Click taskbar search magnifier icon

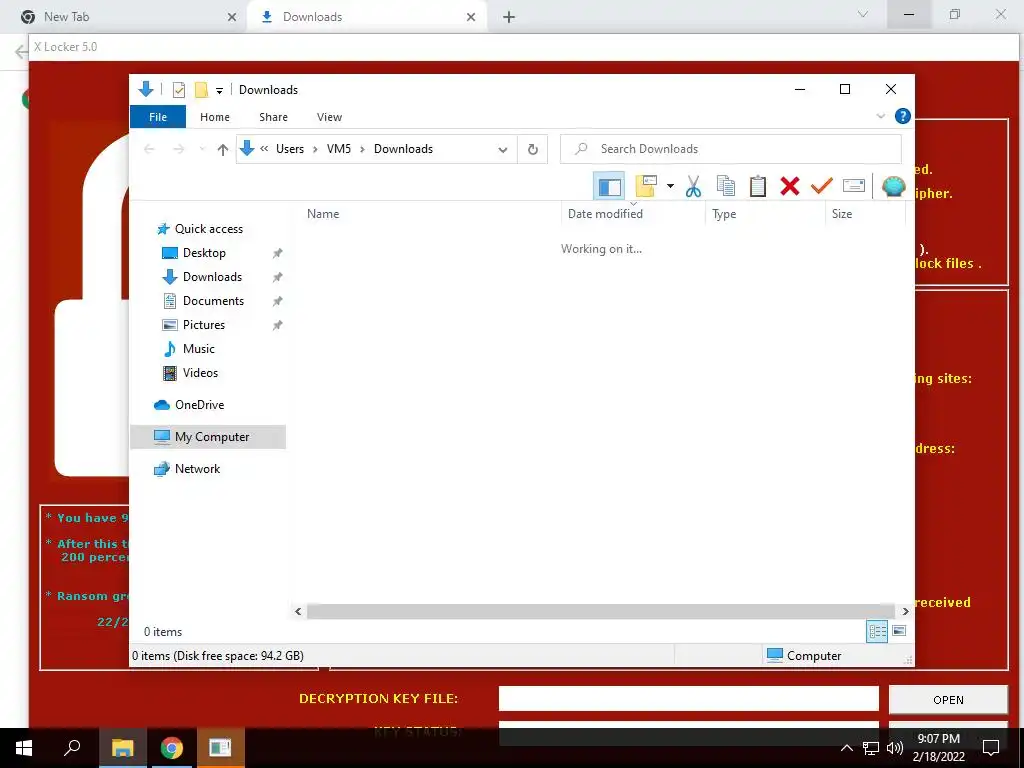(x=72, y=748)
